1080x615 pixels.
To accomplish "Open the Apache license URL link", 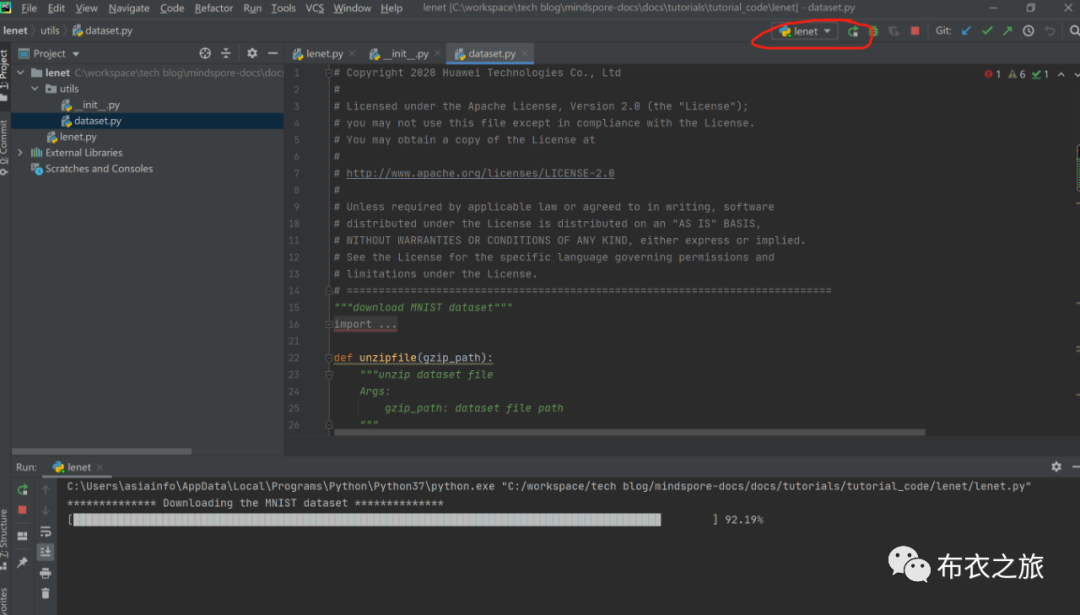I will click(x=480, y=174).
